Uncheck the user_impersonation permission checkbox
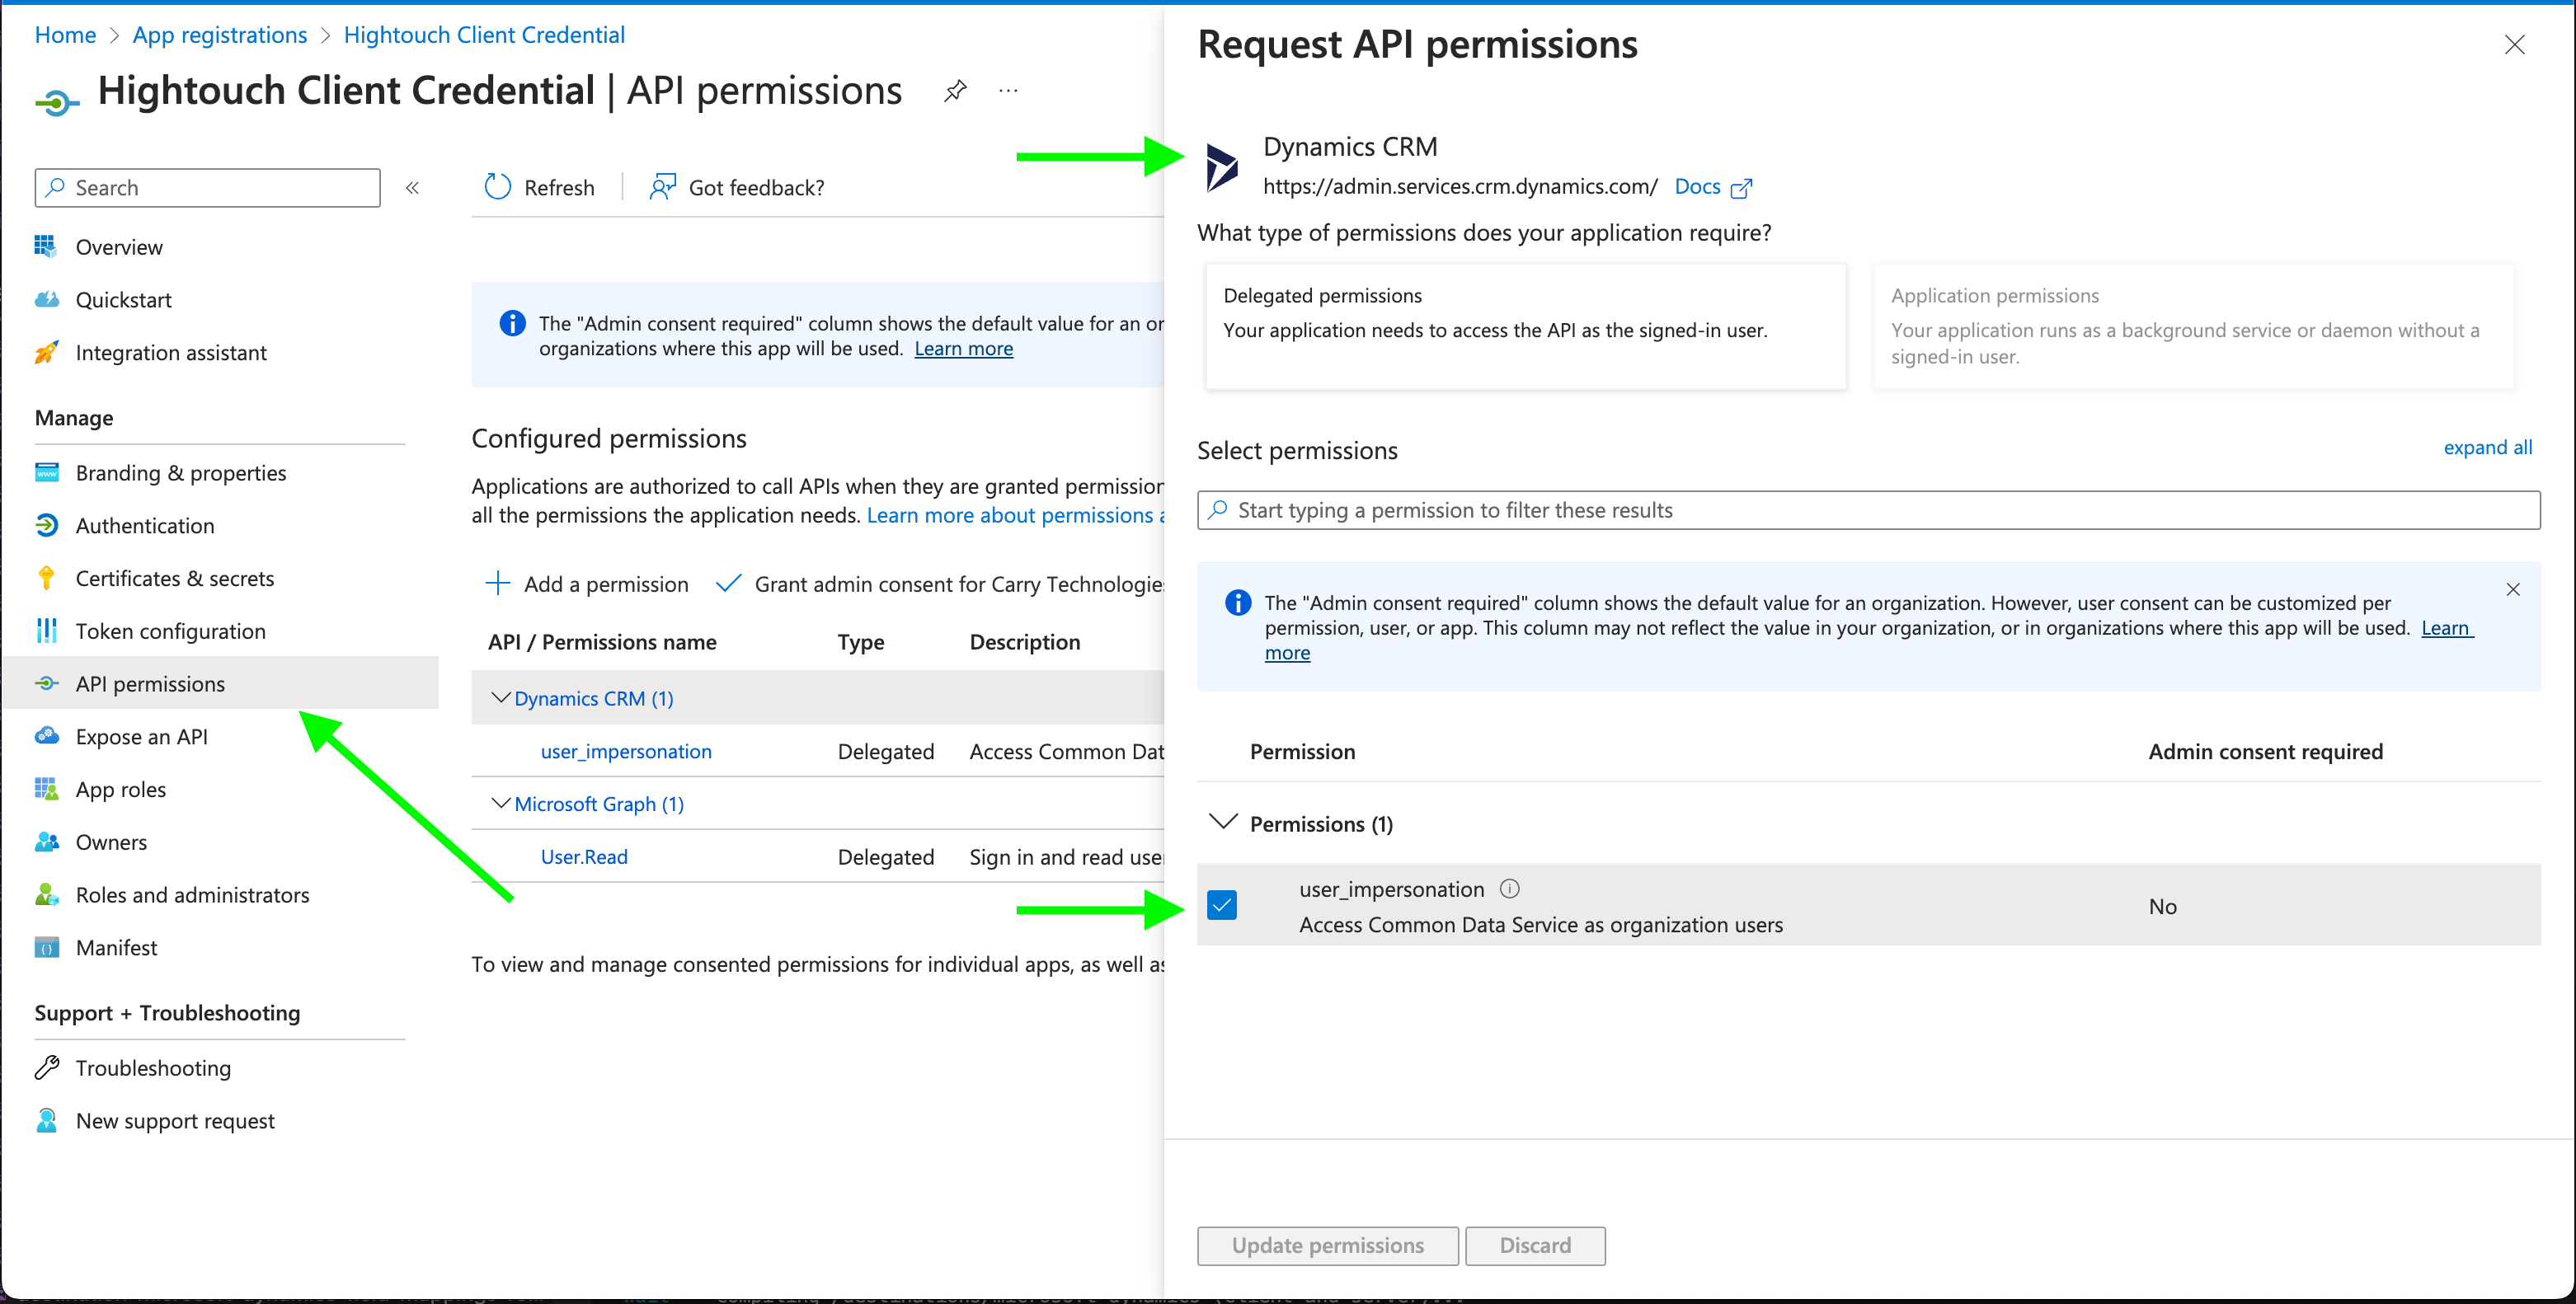 tap(1222, 905)
